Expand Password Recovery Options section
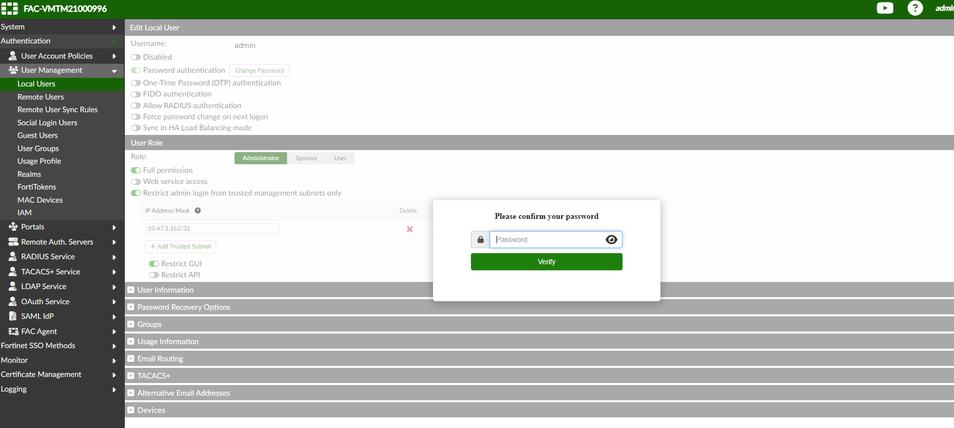954x428 pixels. pyautogui.click(x=130, y=307)
